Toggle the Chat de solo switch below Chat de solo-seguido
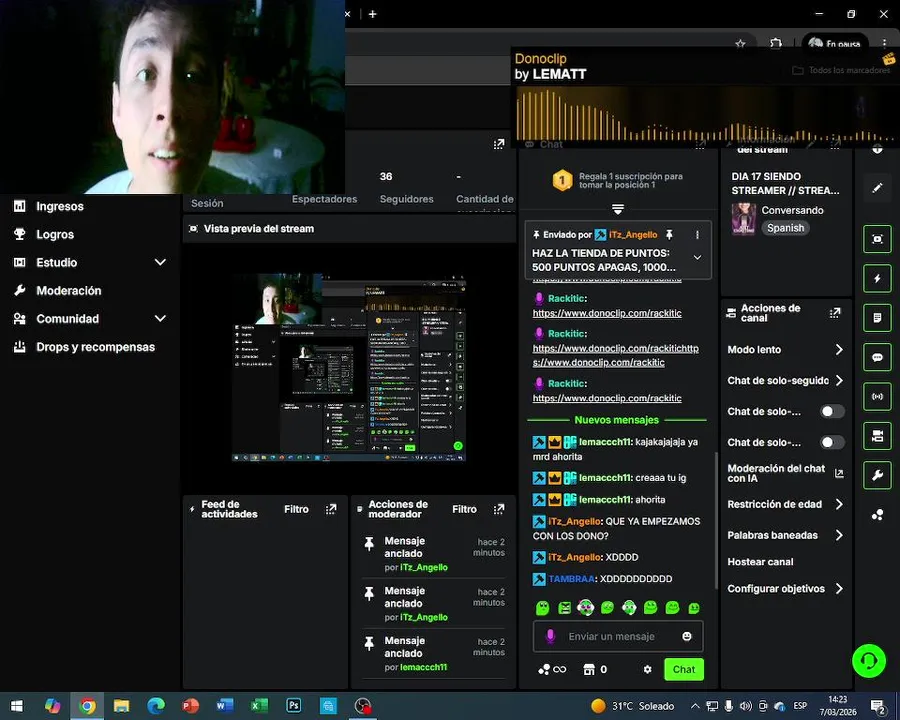The image size is (900, 720). (x=832, y=412)
